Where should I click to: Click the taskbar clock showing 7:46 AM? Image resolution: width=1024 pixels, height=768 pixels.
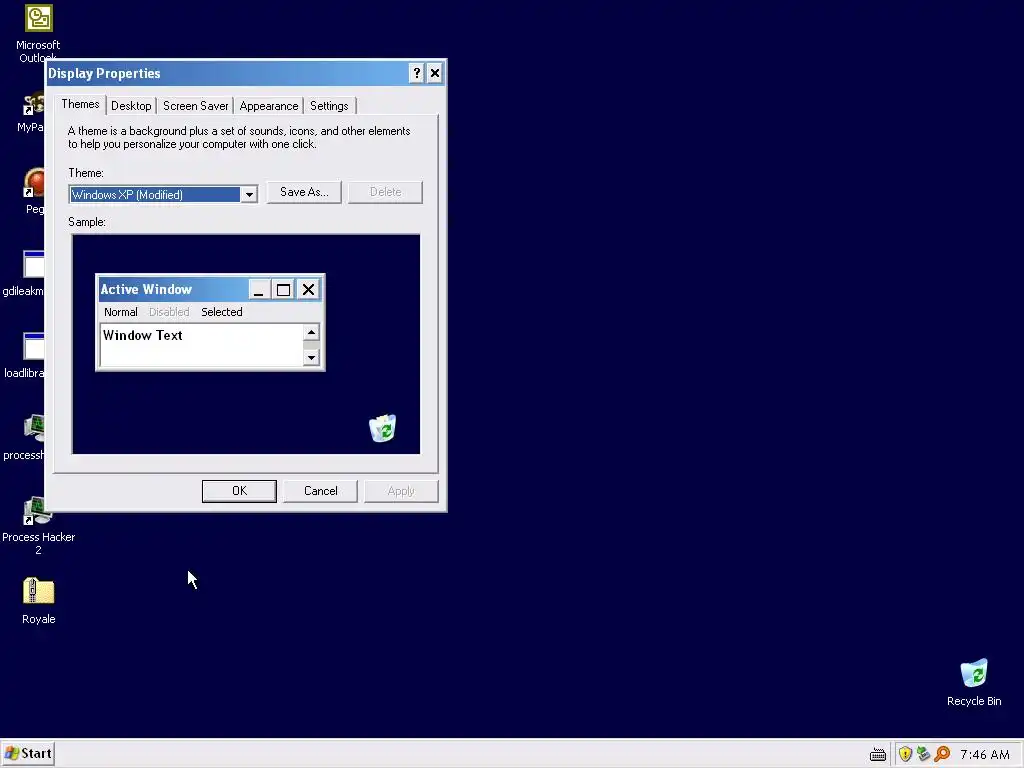pyautogui.click(x=985, y=754)
